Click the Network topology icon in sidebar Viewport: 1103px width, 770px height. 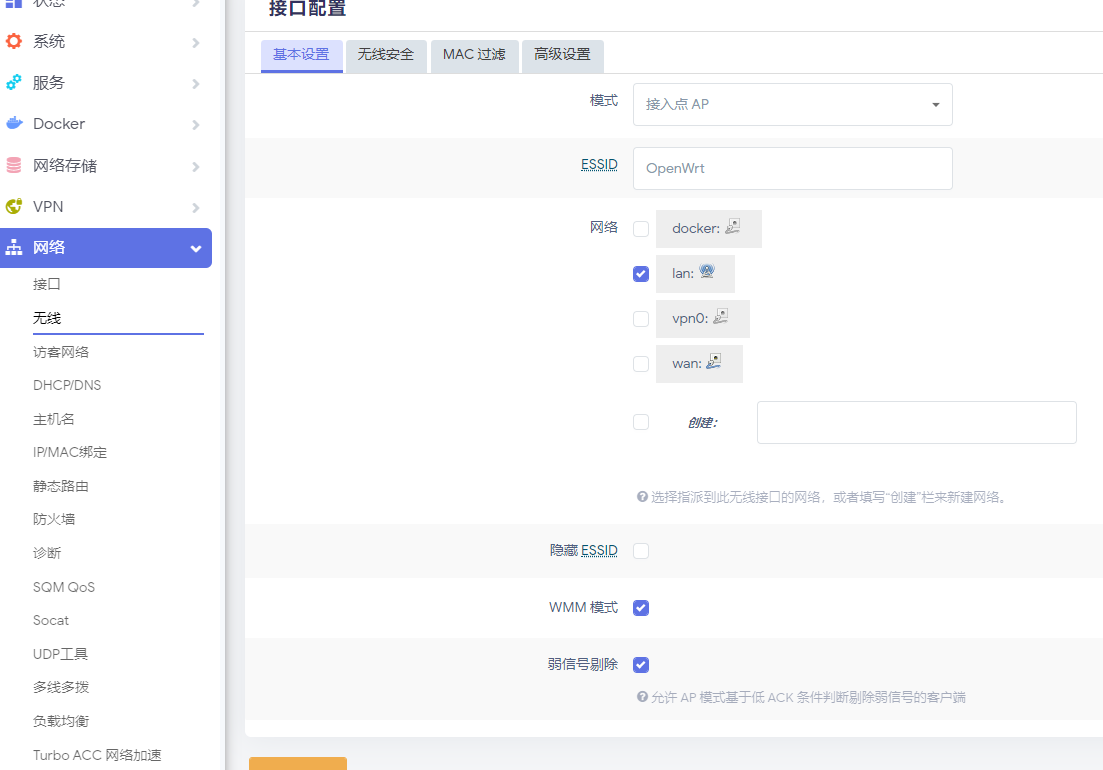(x=14, y=248)
